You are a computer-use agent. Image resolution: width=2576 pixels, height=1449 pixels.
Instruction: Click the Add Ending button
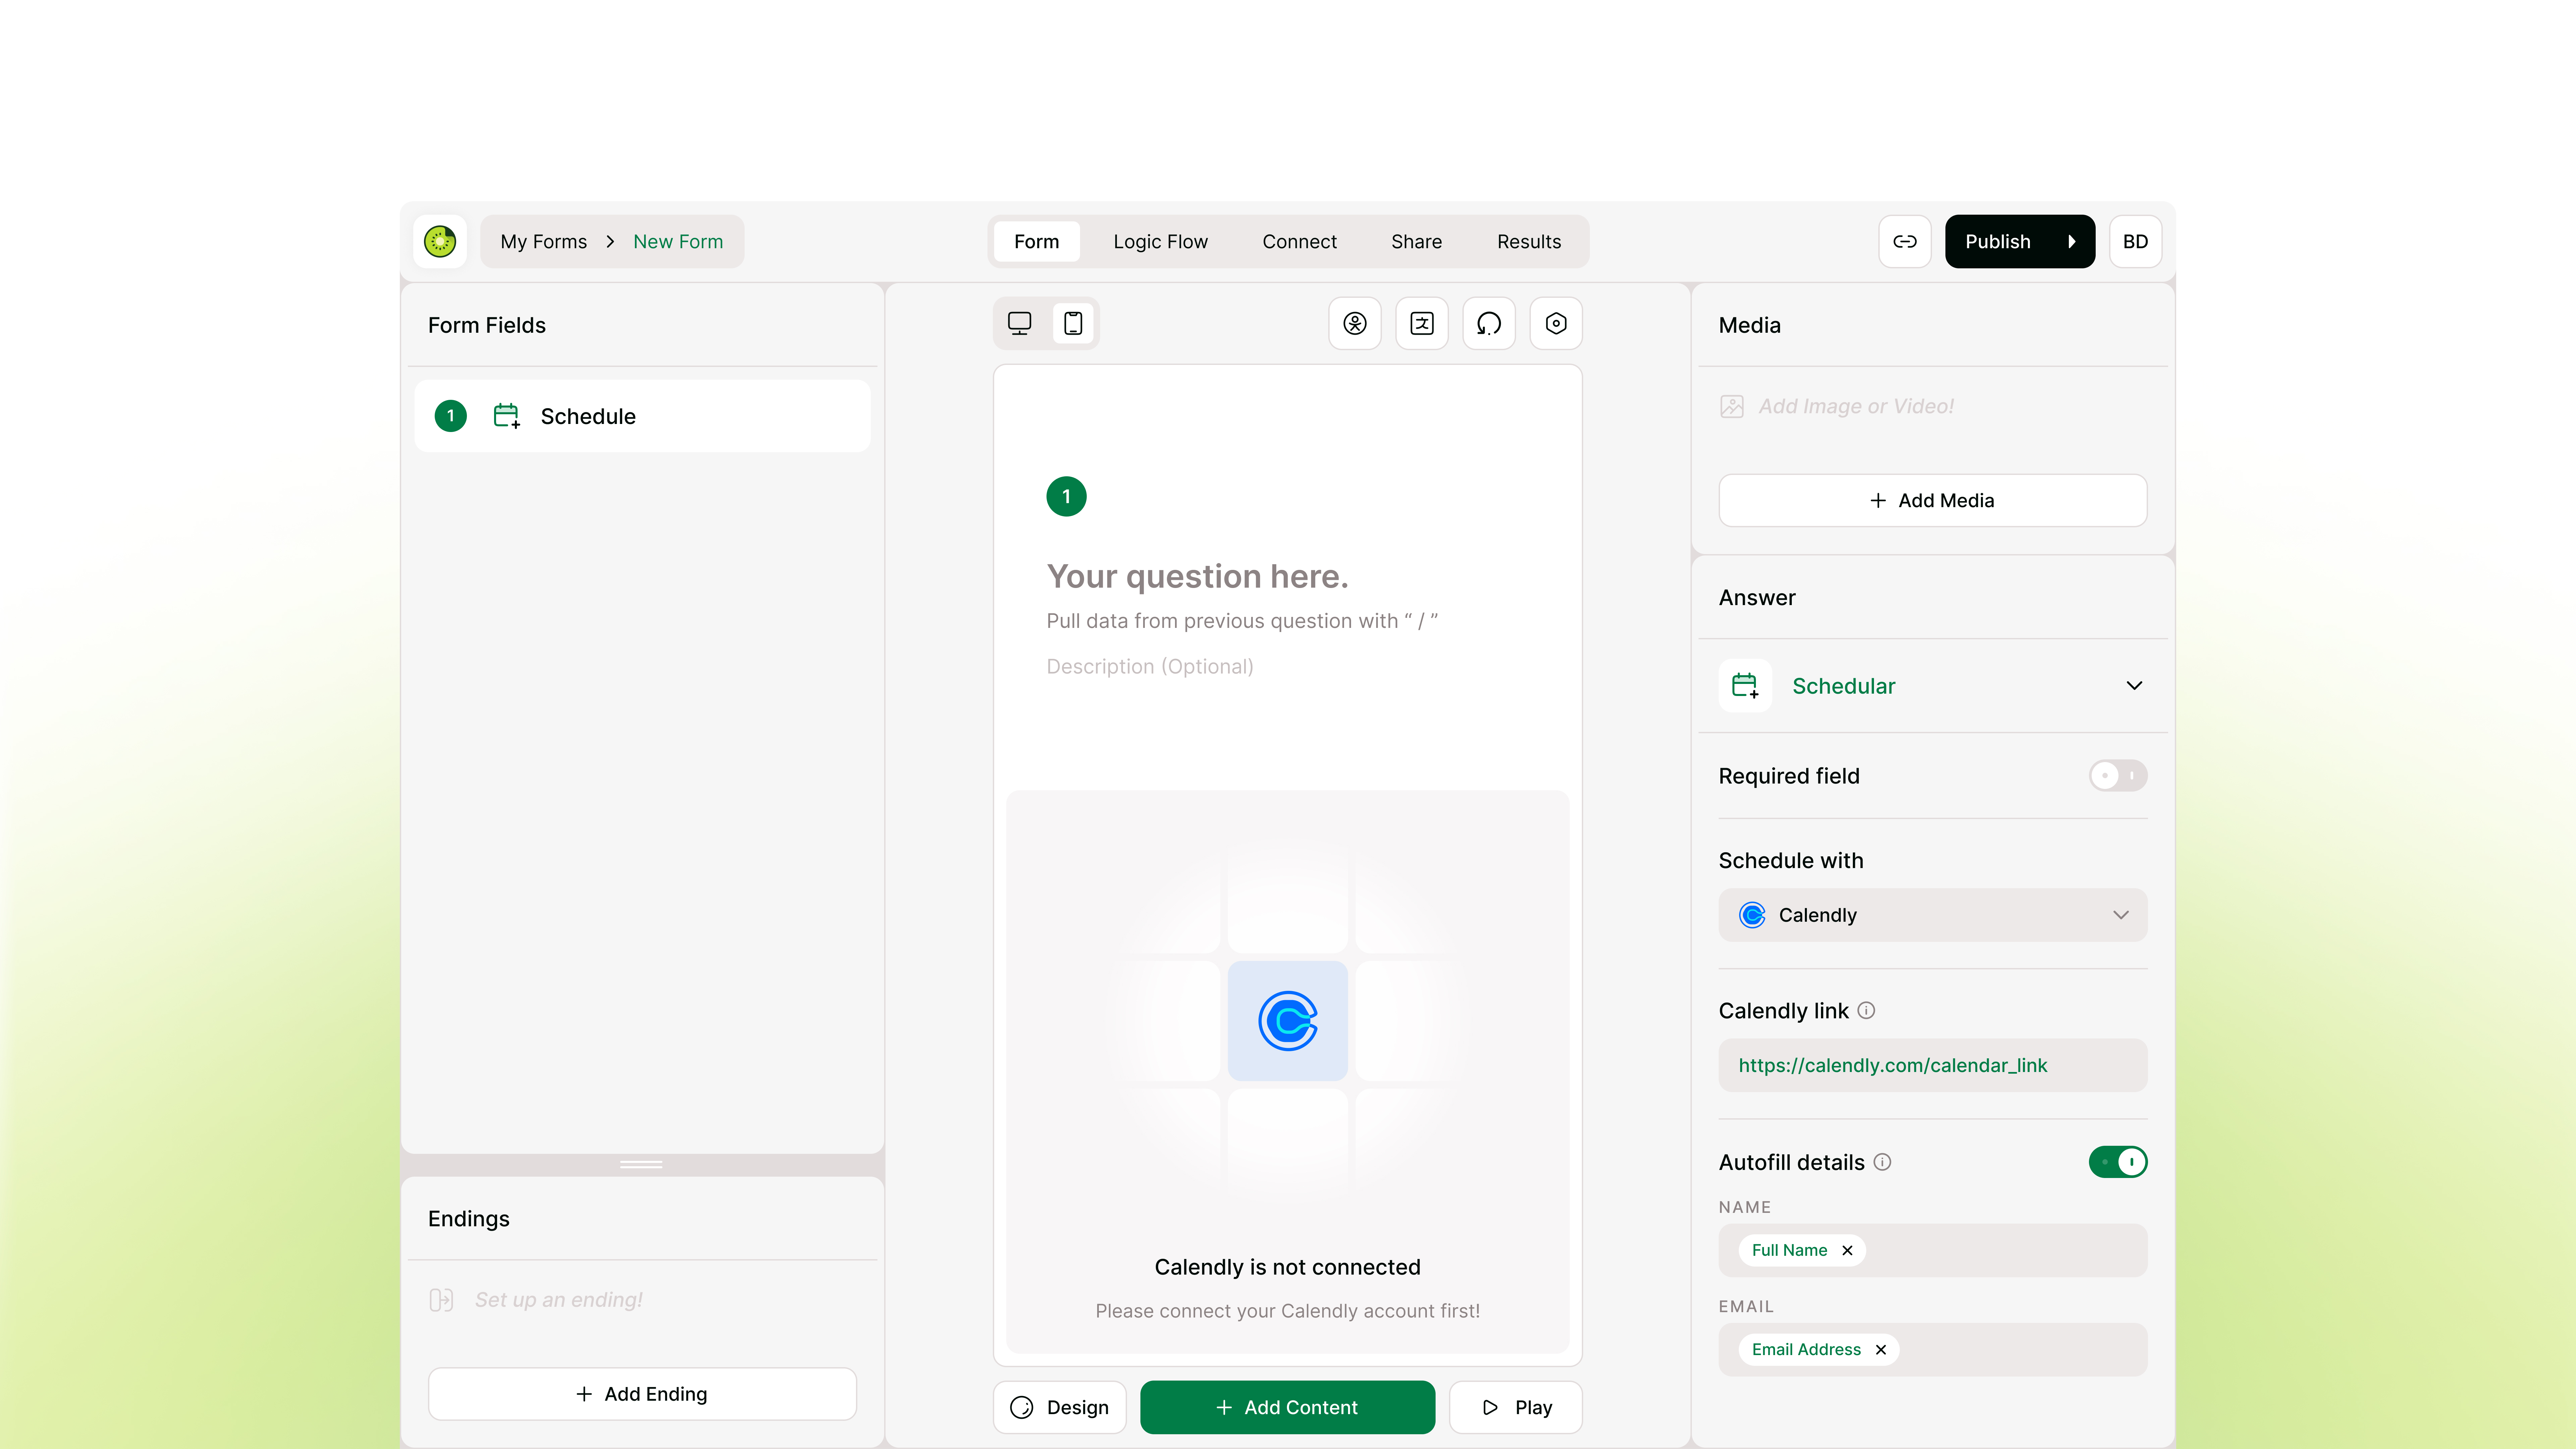point(642,1394)
